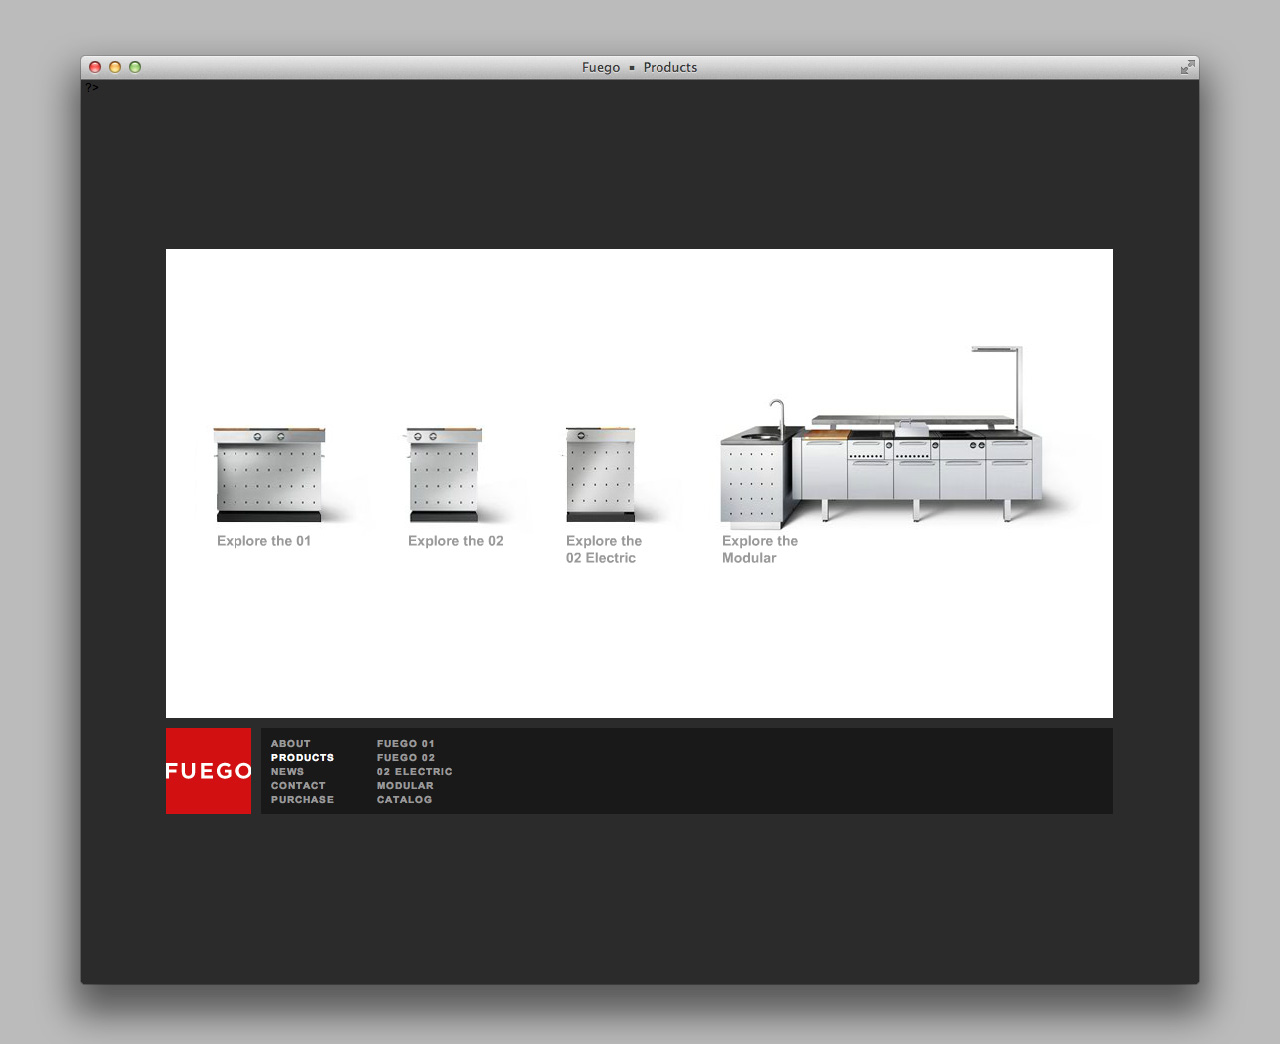The width and height of the screenshot is (1280, 1044).
Task: Select the Fuego 02 grill image
Action: coord(443,475)
